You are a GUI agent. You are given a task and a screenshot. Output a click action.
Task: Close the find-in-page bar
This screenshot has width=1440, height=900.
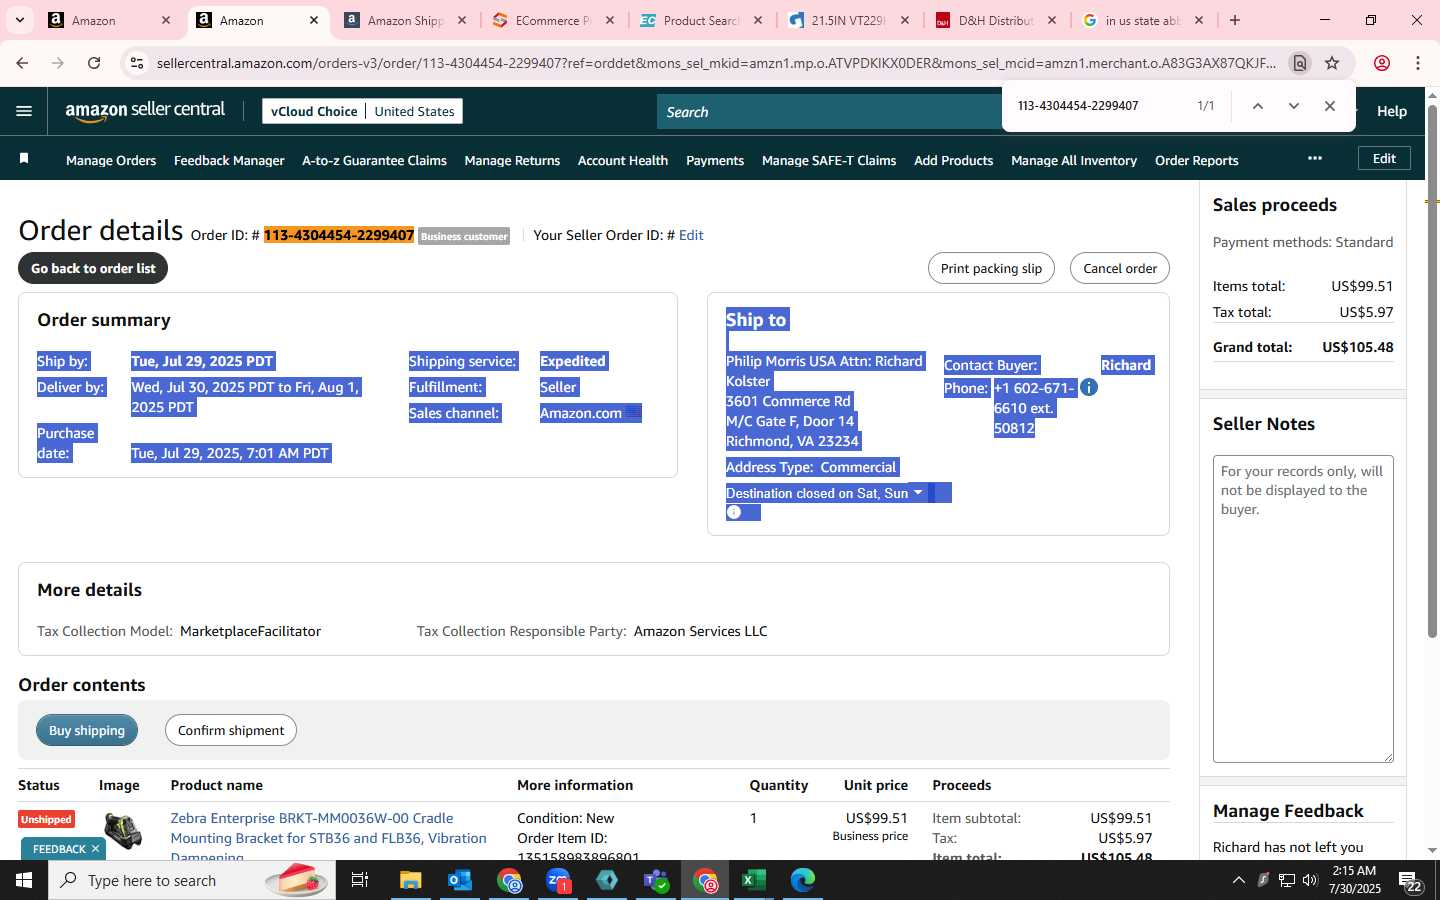pyautogui.click(x=1329, y=106)
